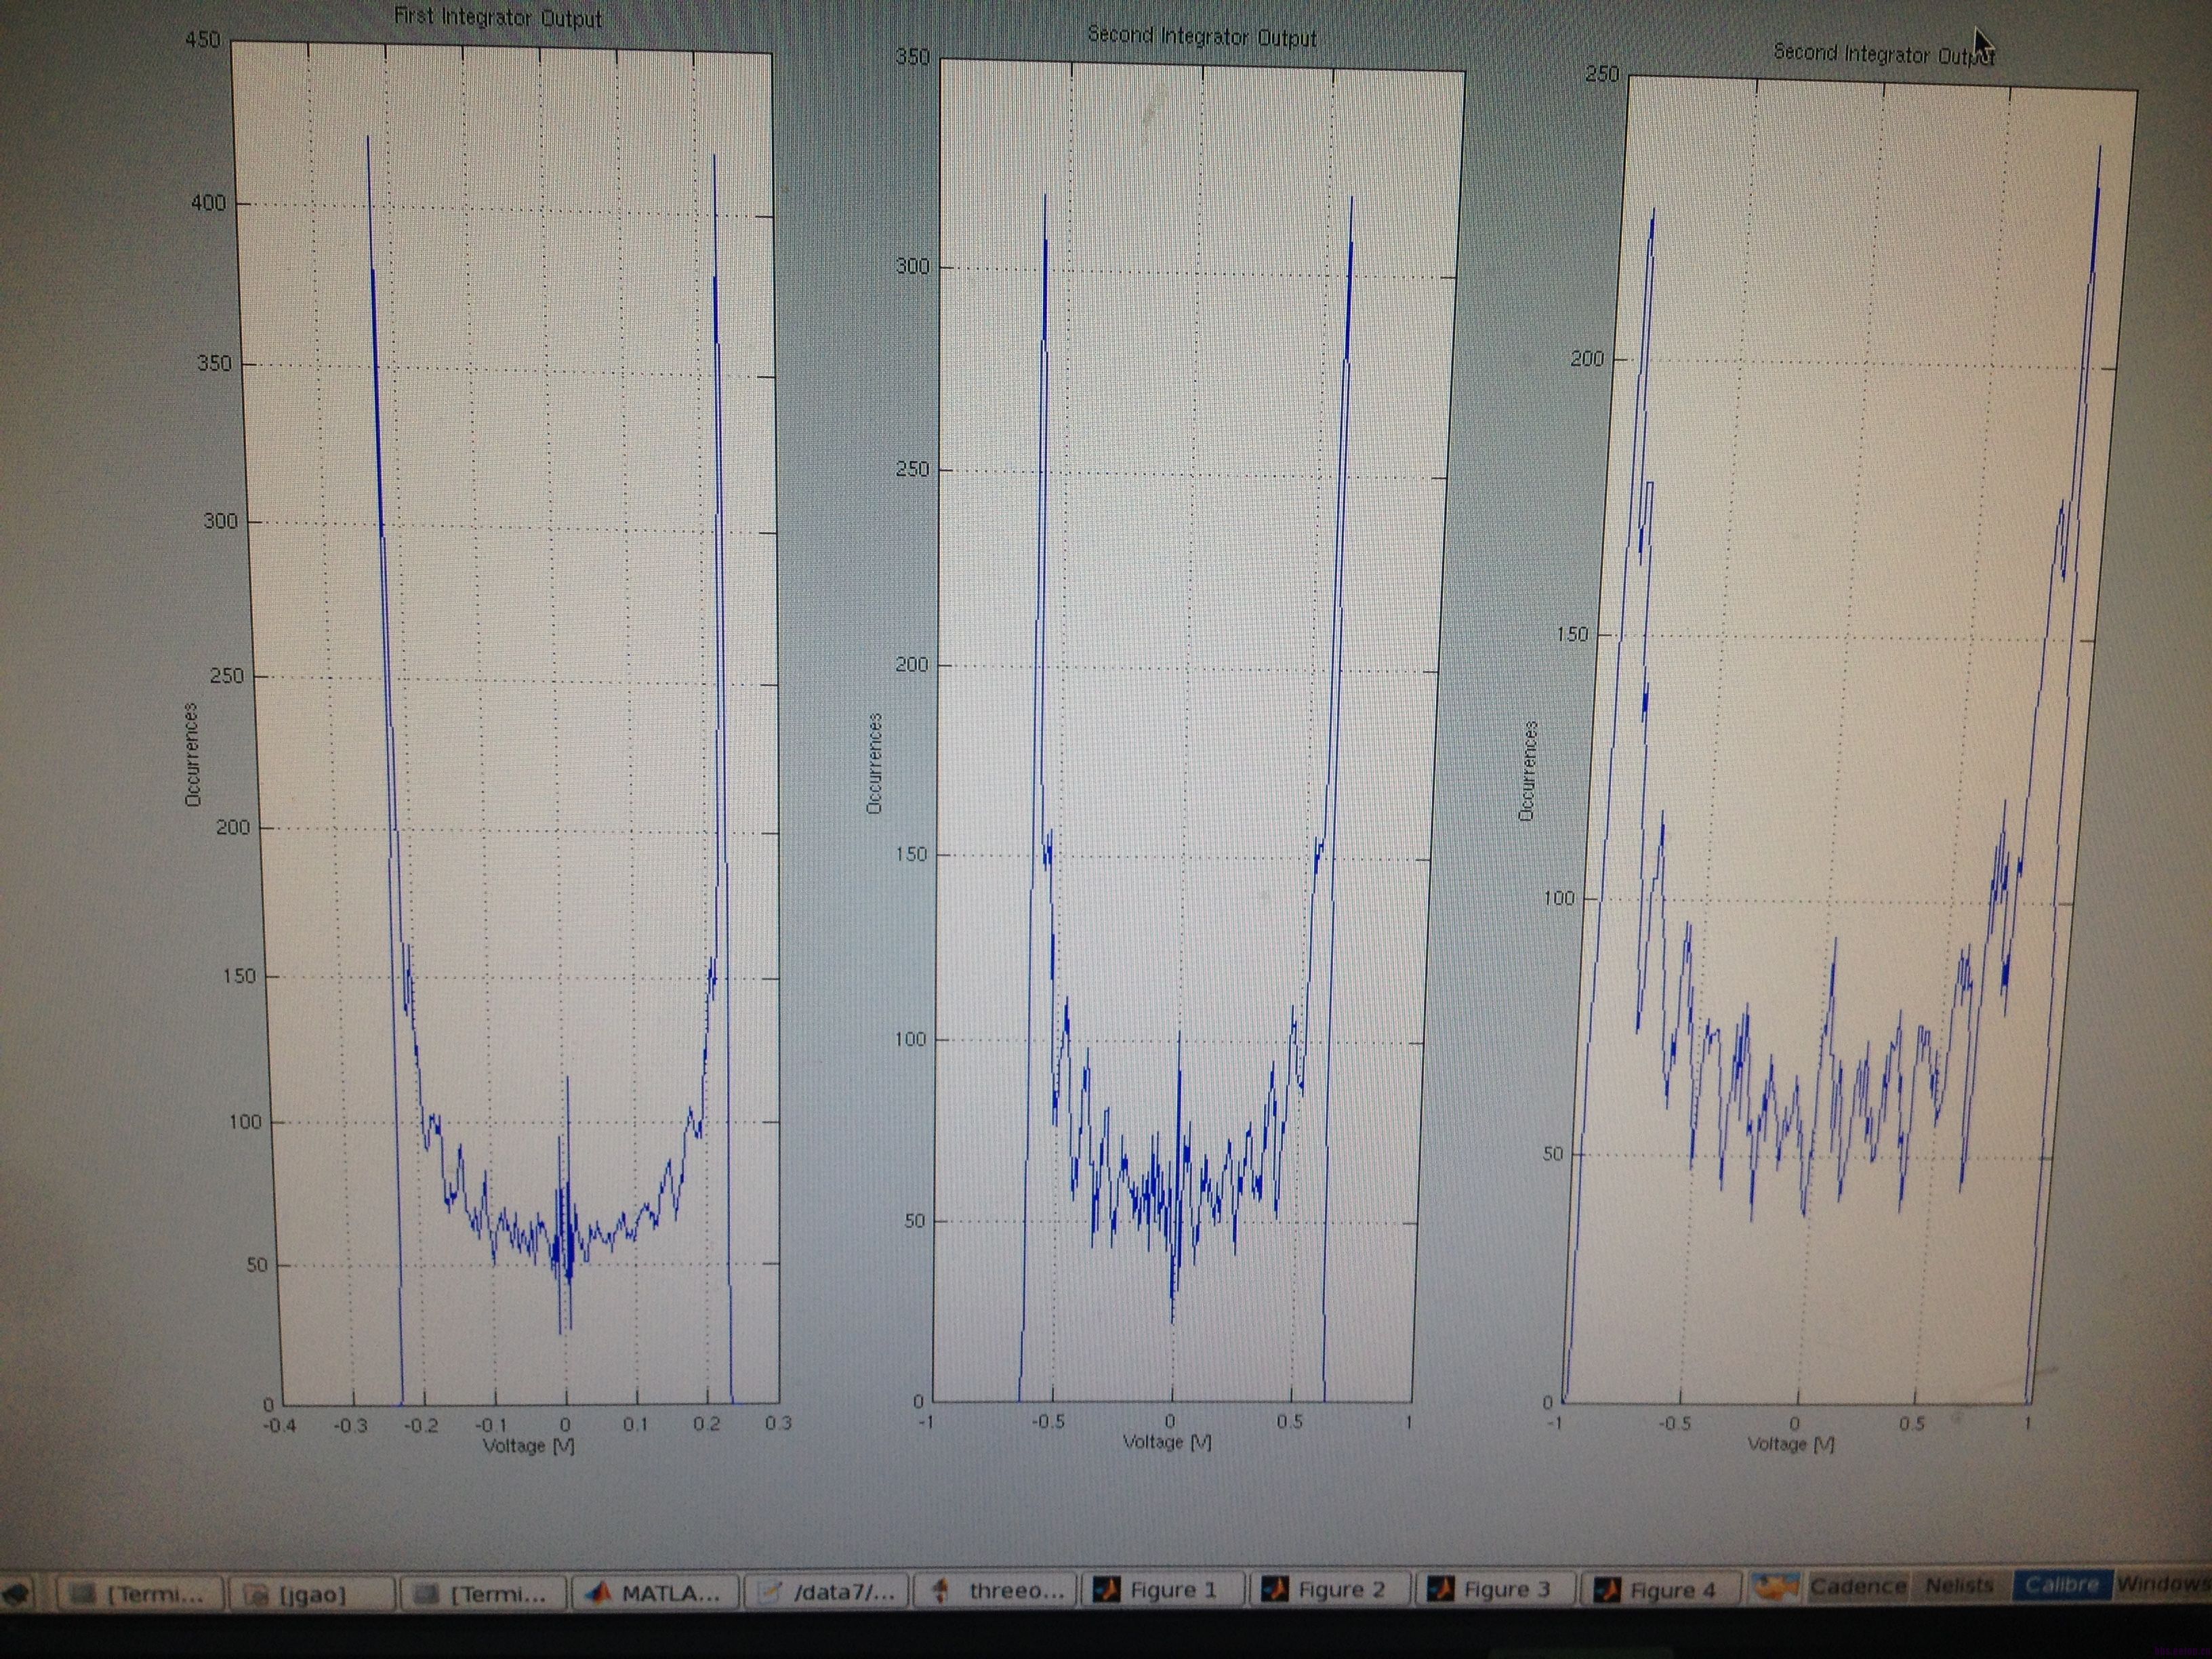The height and width of the screenshot is (1659, 2212).
Task: Switch to the Cadence workspace
Action: coord(1858,1586)
